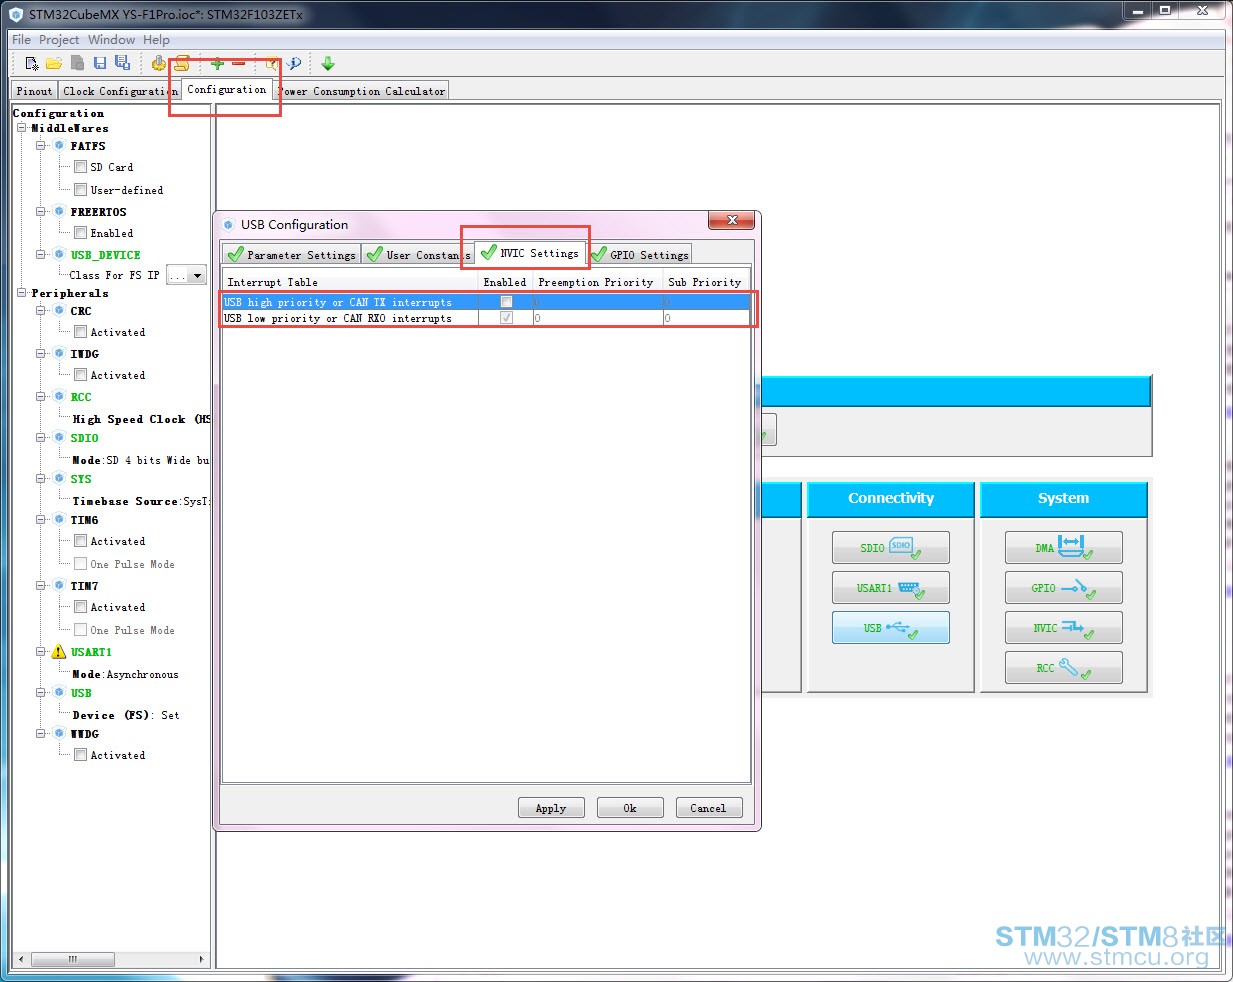Click the left scroll arrow of tree panel
The image size is (1233, 982).
click(x=21, y=959)
